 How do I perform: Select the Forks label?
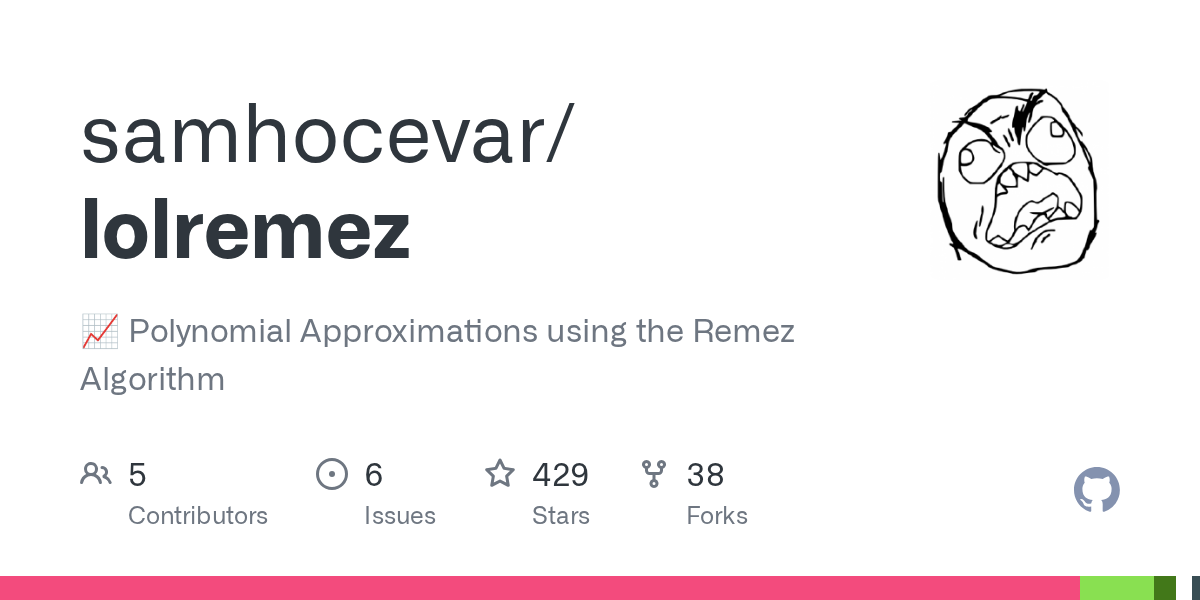(x=717, y=516)
